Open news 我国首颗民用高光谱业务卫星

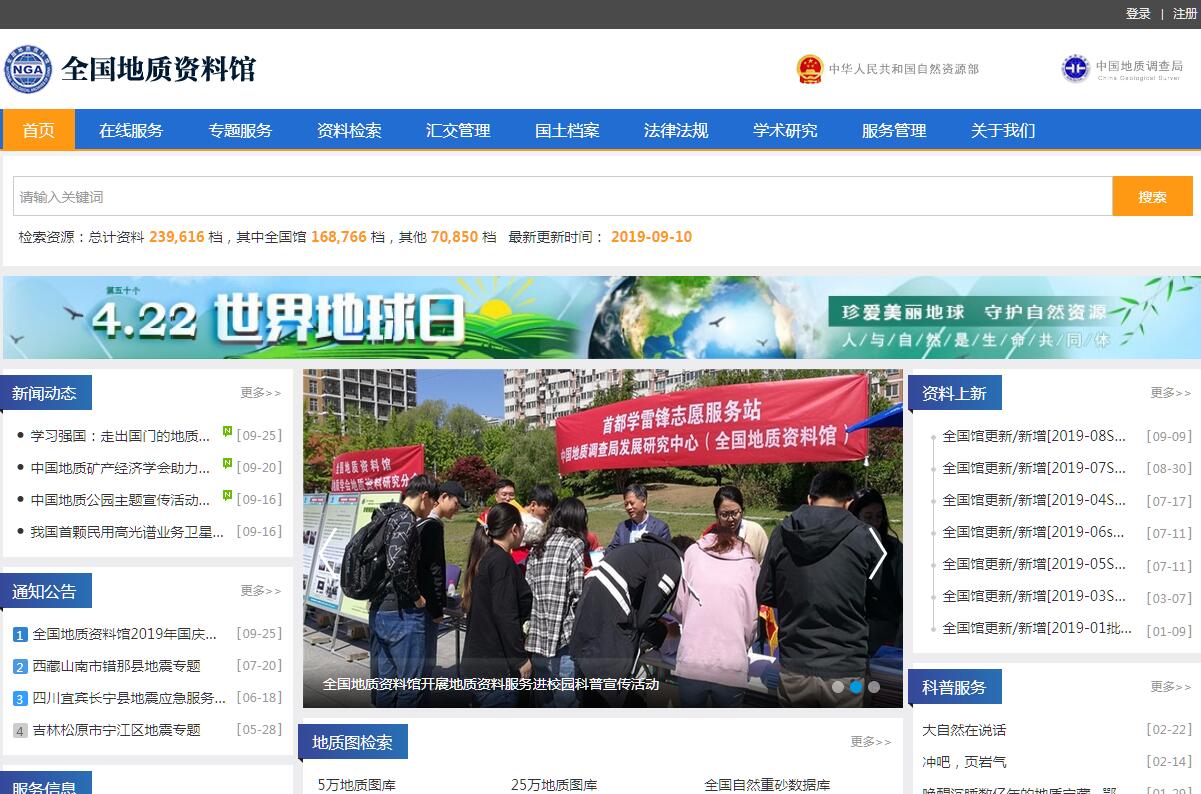[127, 532]
